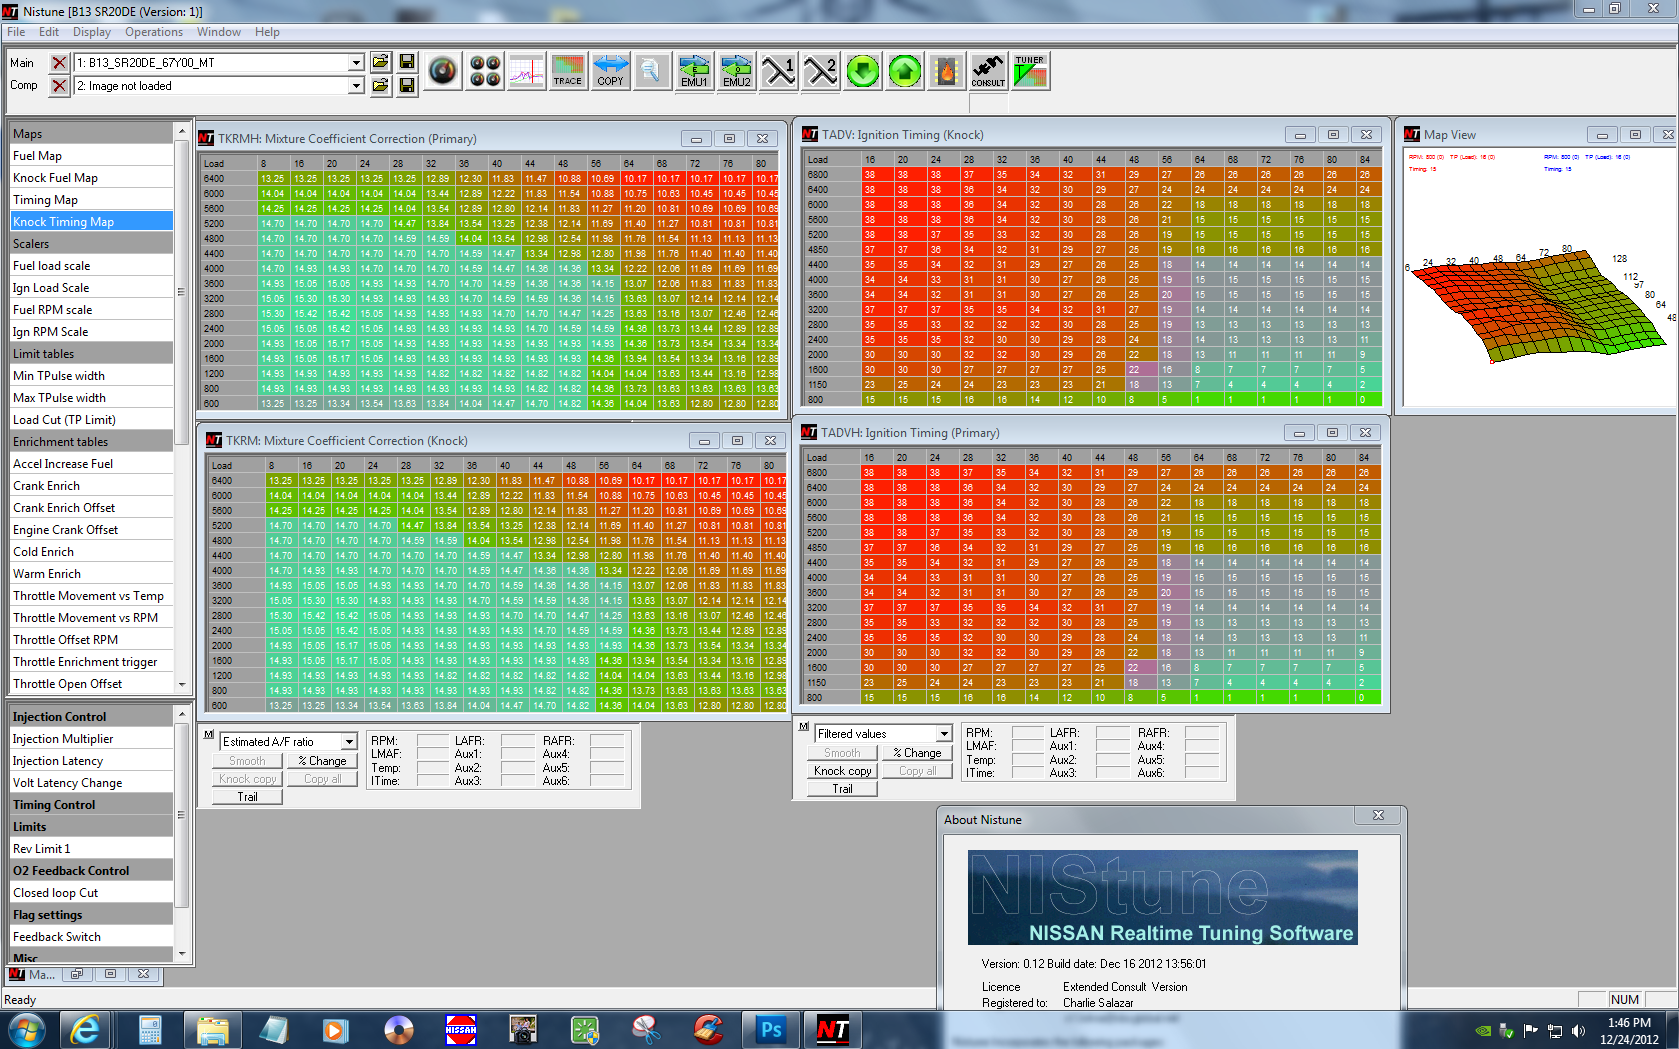Viewport: 1679px width, 1049px height.
Task: Select Rev Limit 1 entry
Action: coord(90,849)
